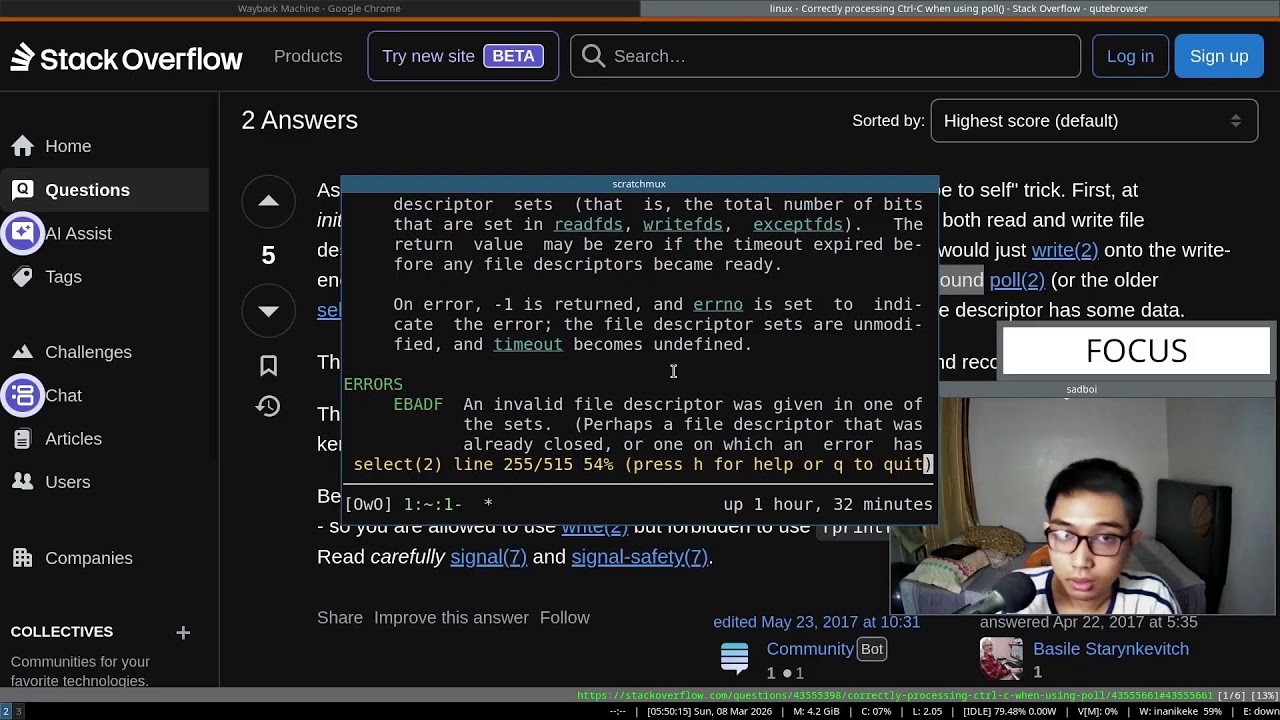This screenshot has height=720, width=1280.
Task: Click workspace 2 indicator in bottom bar
Action: 5,712
